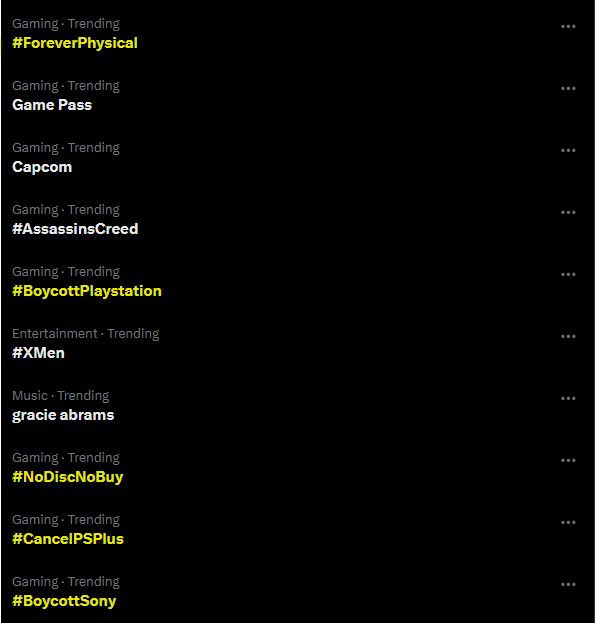The width and height of the screenshot is (595, 623).
Task: Select the #NoDiscNoBuy hashtag
Action: 68,477
